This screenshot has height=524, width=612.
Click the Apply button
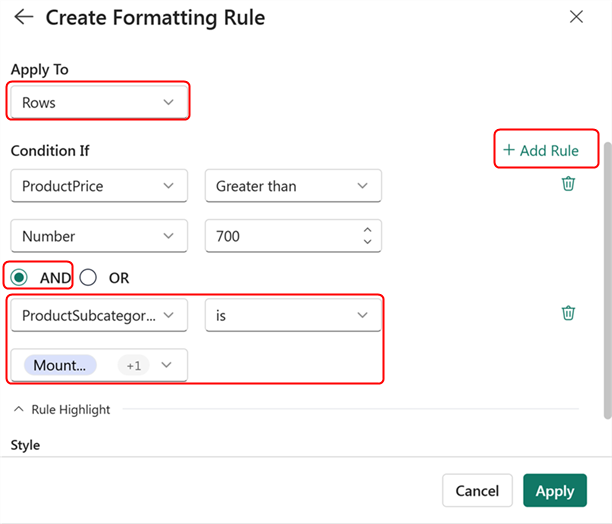coord(555,490)
